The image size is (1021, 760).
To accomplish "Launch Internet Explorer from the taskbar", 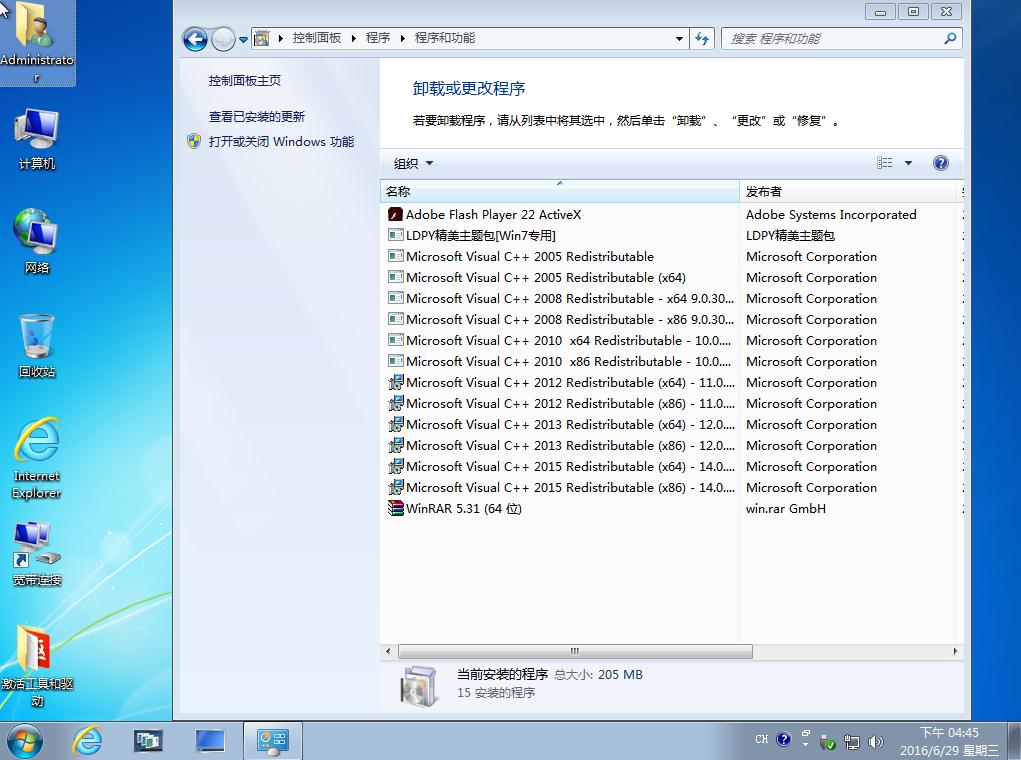I will click(87, 740).
